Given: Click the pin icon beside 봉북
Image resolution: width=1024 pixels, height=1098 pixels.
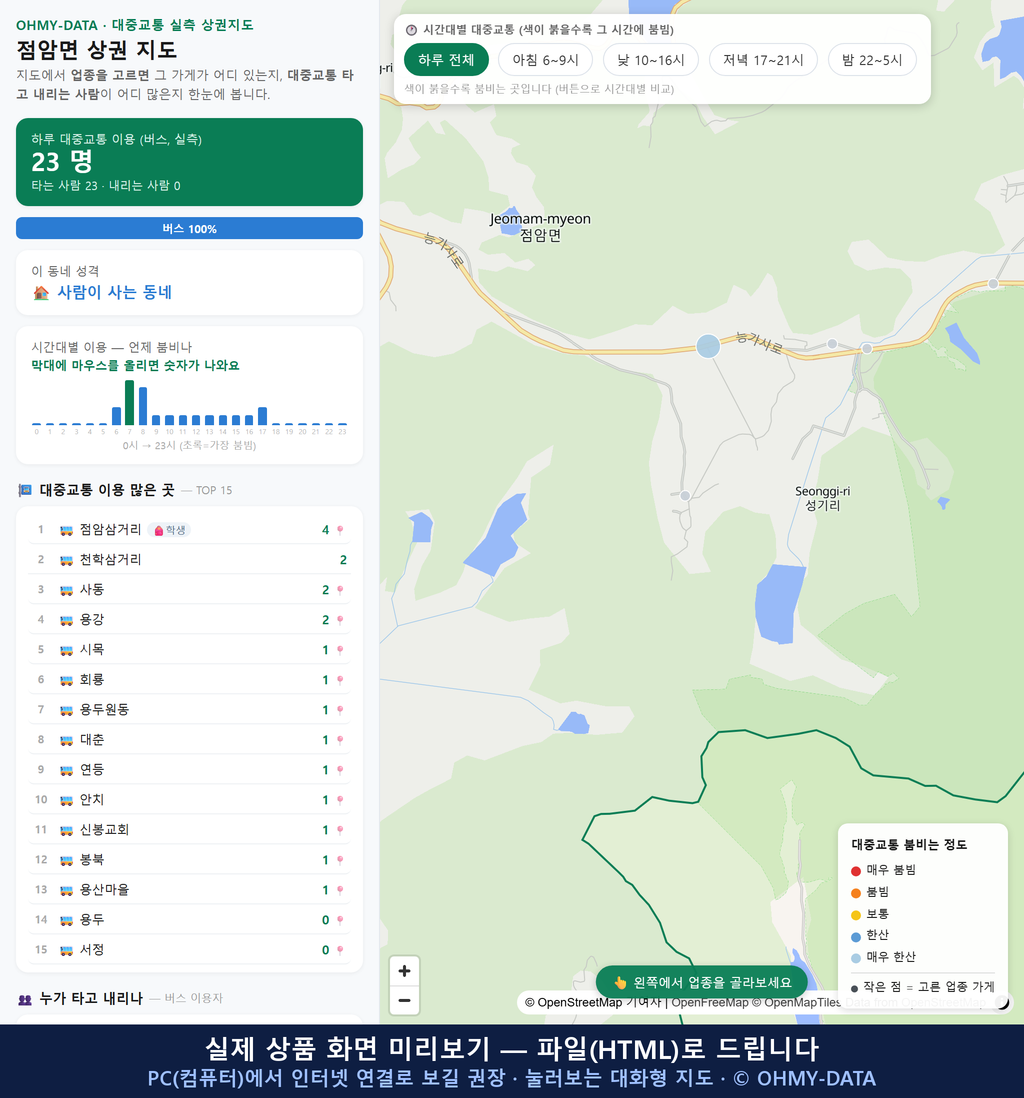Looking at the screenshot, I should point(340,861).
